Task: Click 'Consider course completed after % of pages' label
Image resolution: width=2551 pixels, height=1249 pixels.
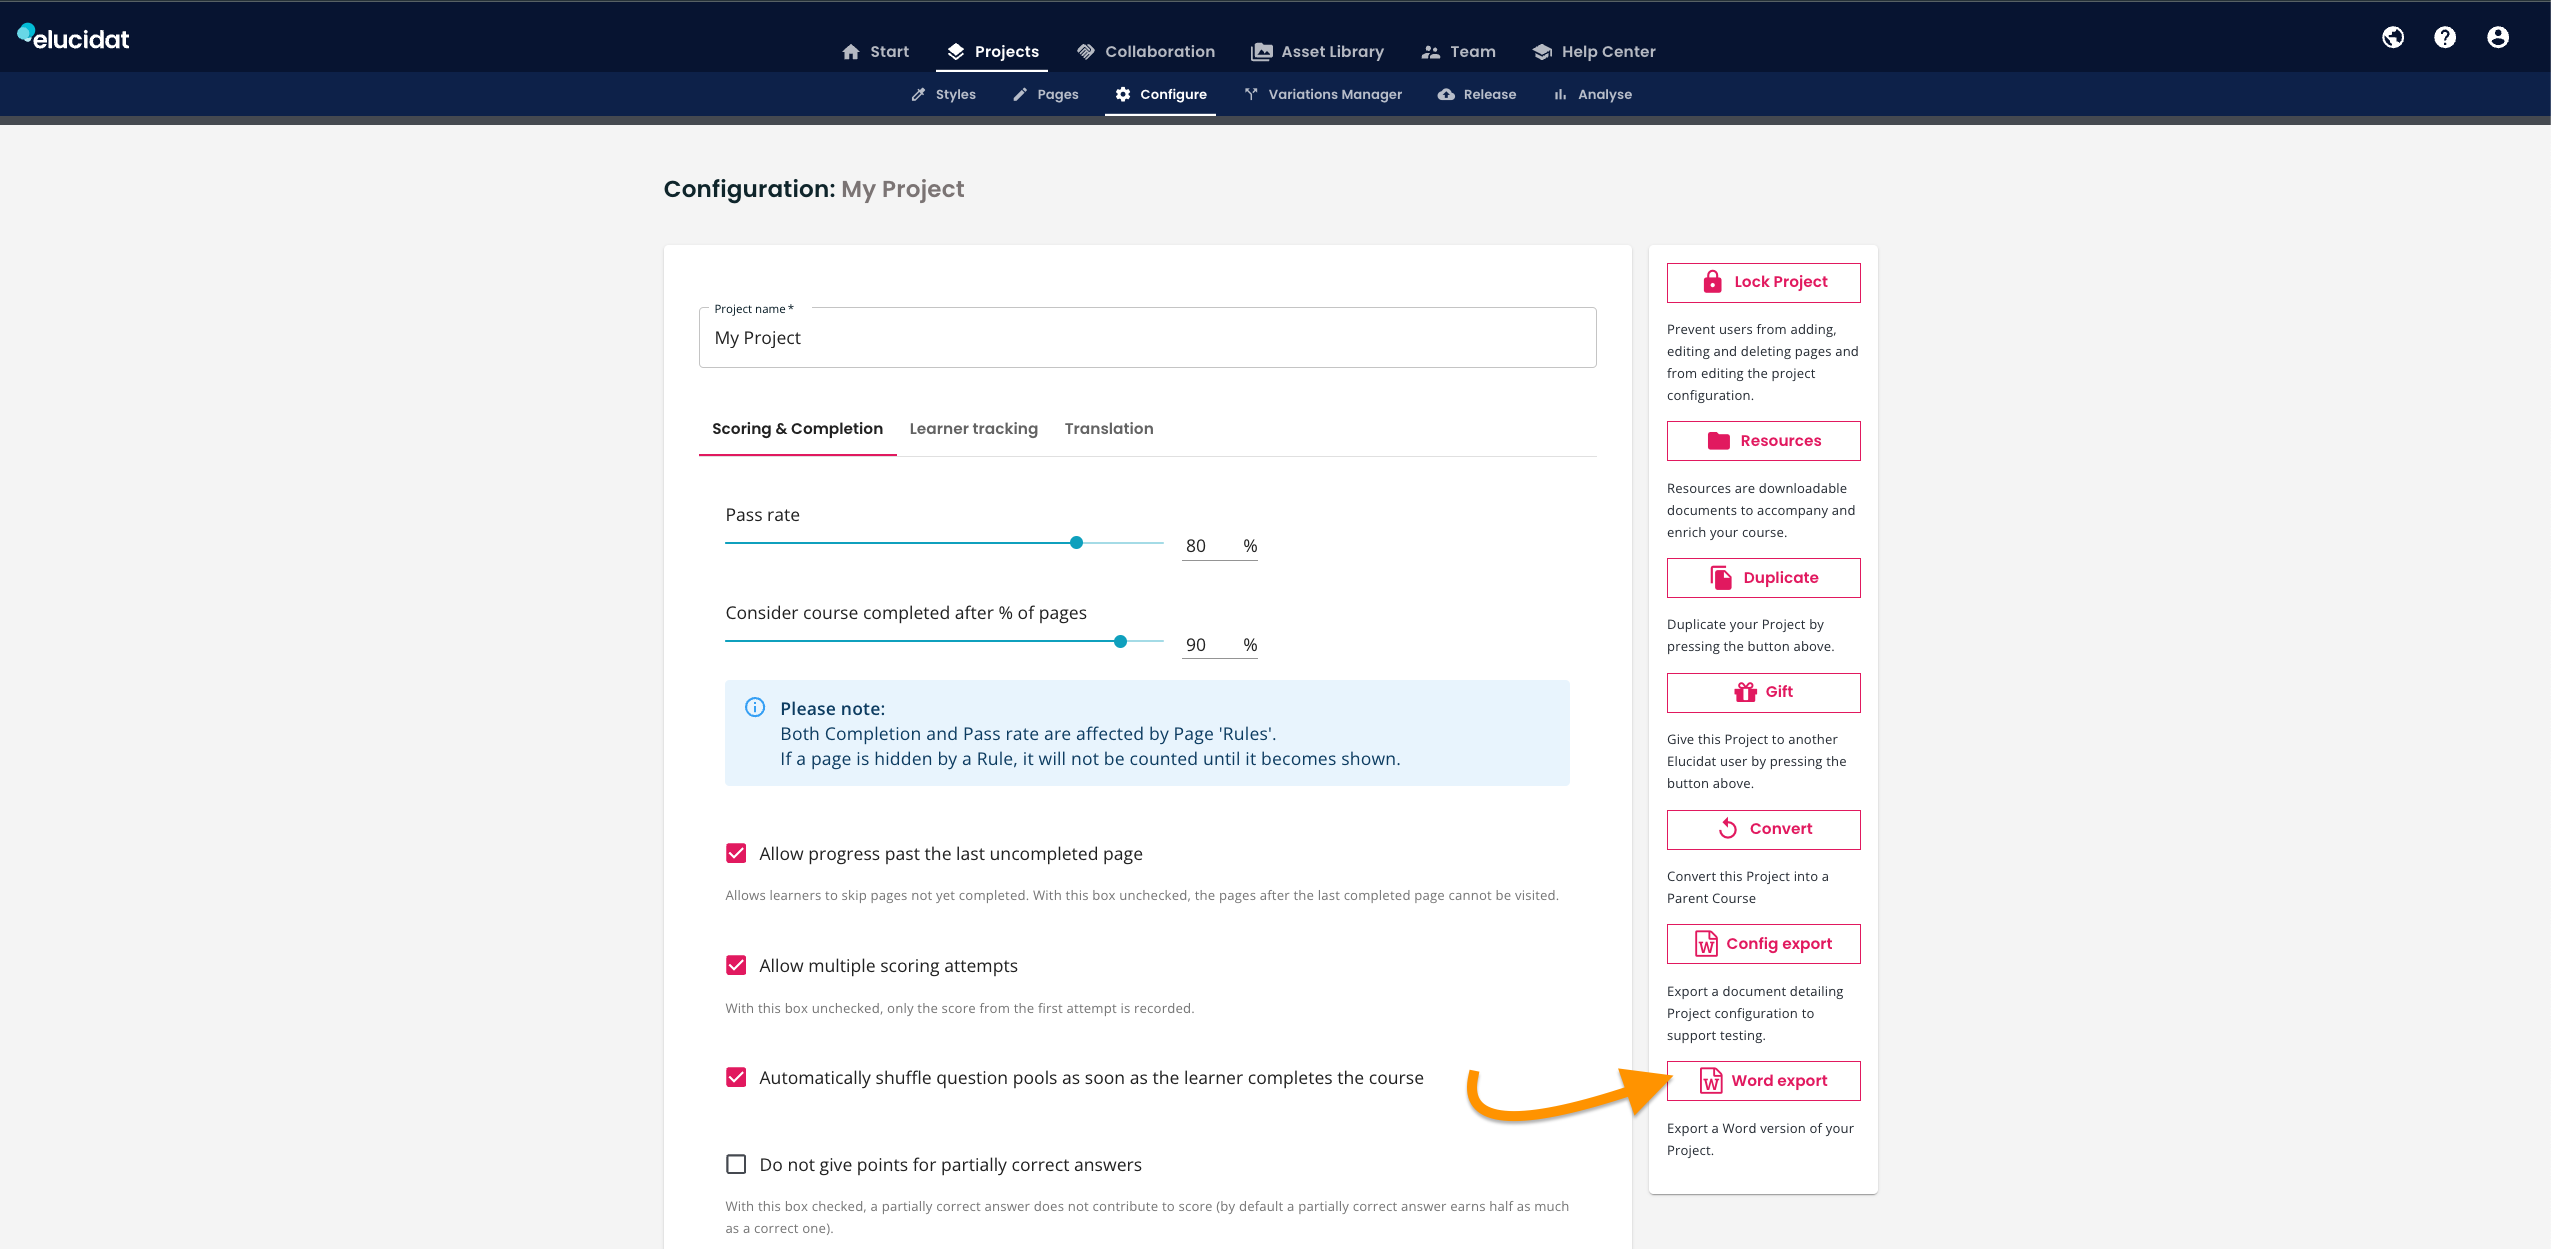Action: (906, 613)
